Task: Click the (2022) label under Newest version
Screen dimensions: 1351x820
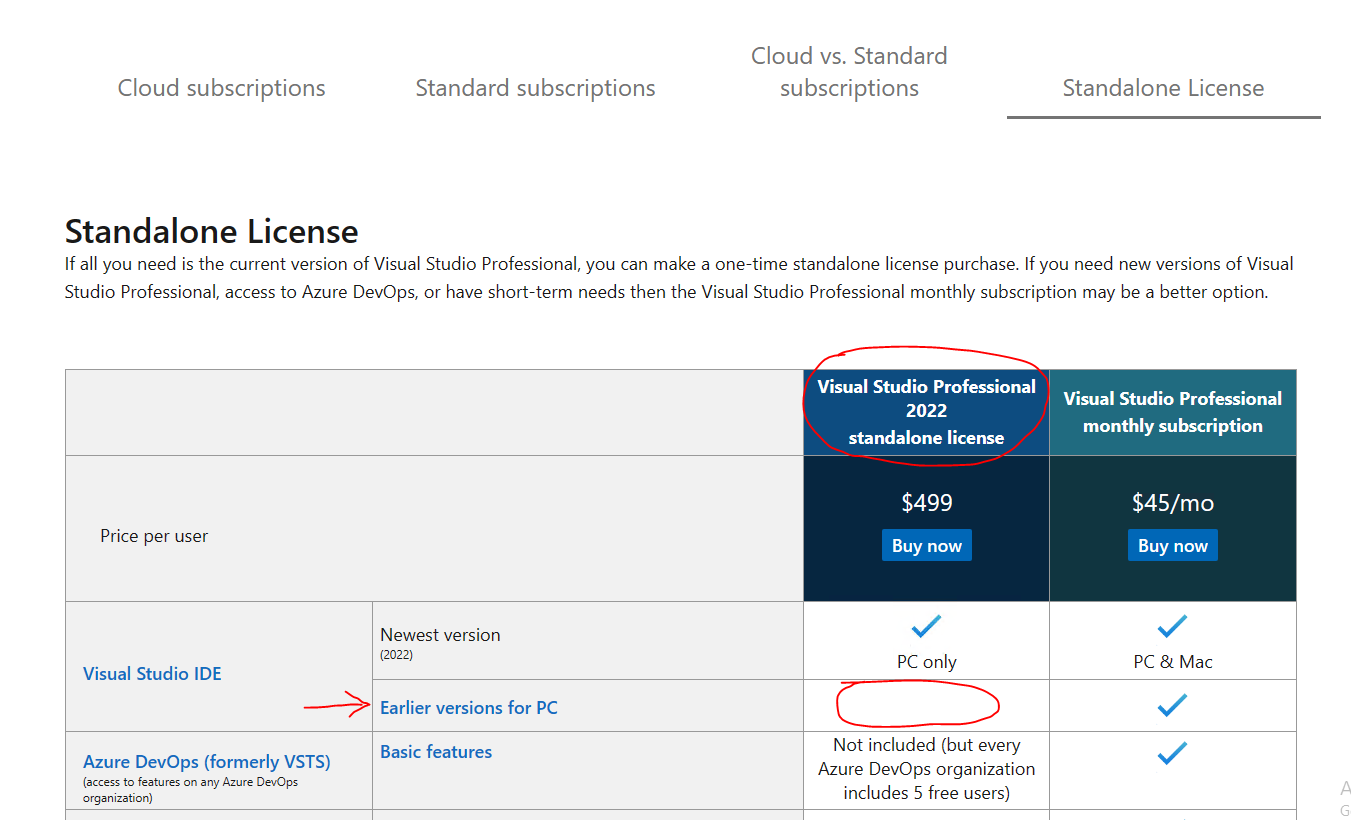Action: click(396, 655)
